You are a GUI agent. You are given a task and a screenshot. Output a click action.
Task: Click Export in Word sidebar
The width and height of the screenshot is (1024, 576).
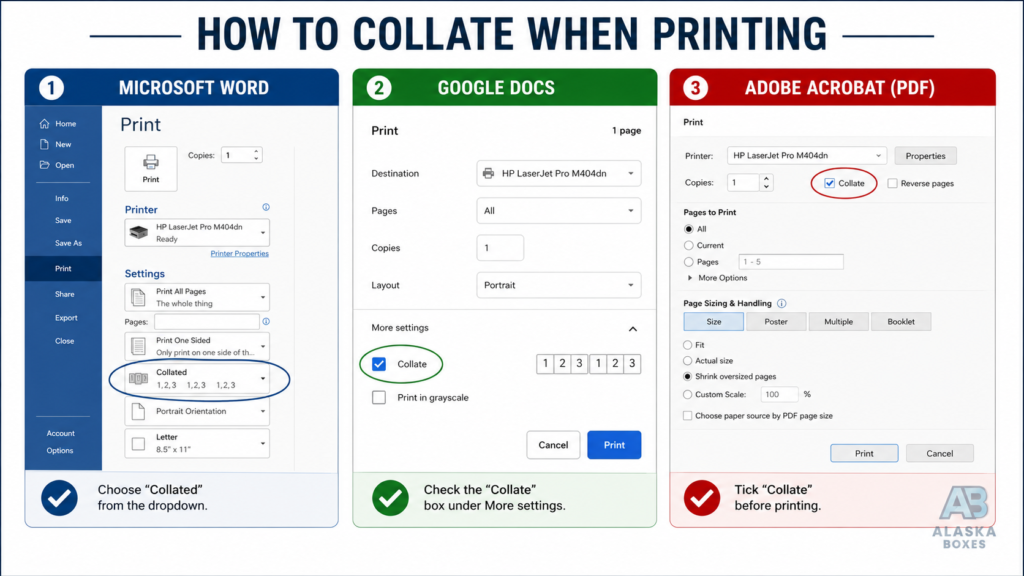[66, 318]
